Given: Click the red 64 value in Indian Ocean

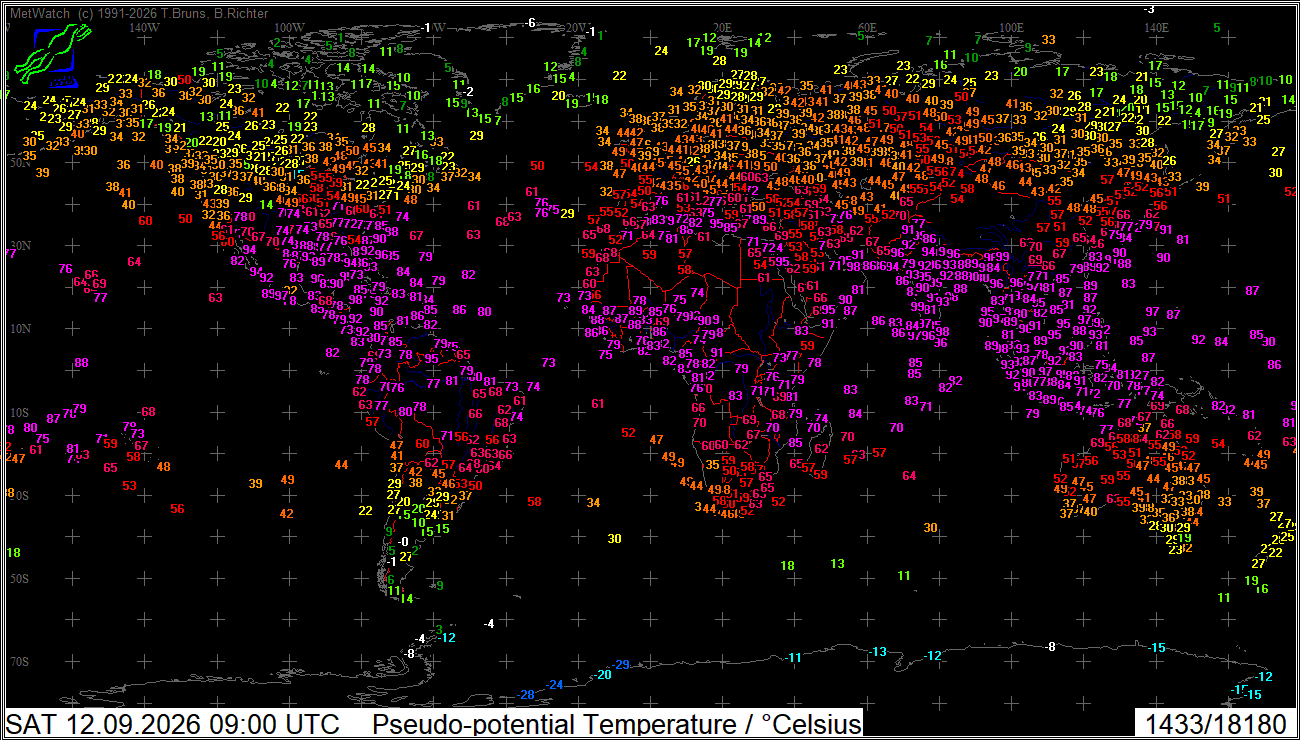Looking at the screenshot, I should click(x=909, y=476).
